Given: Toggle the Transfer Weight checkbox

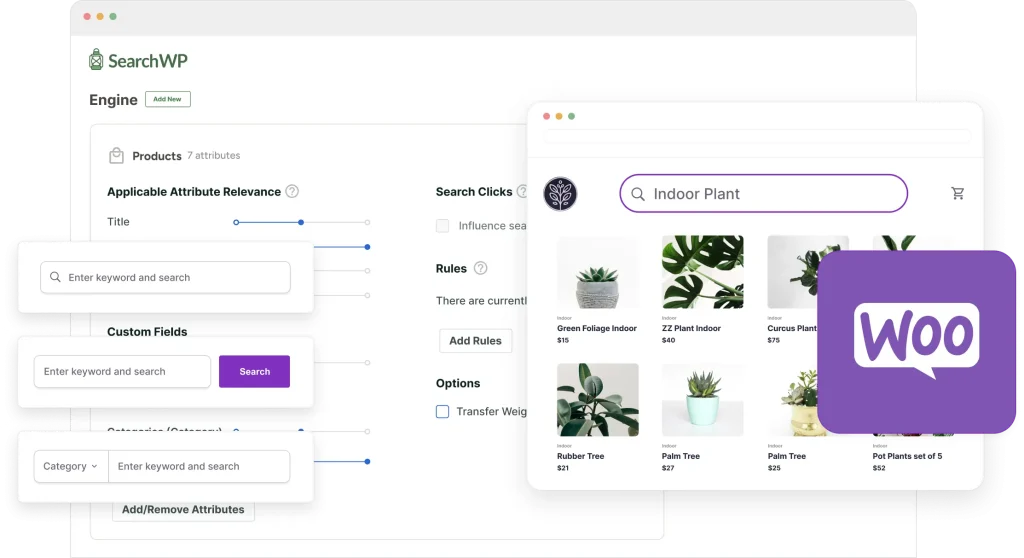Looking at the screenshot, I should 442,412.
